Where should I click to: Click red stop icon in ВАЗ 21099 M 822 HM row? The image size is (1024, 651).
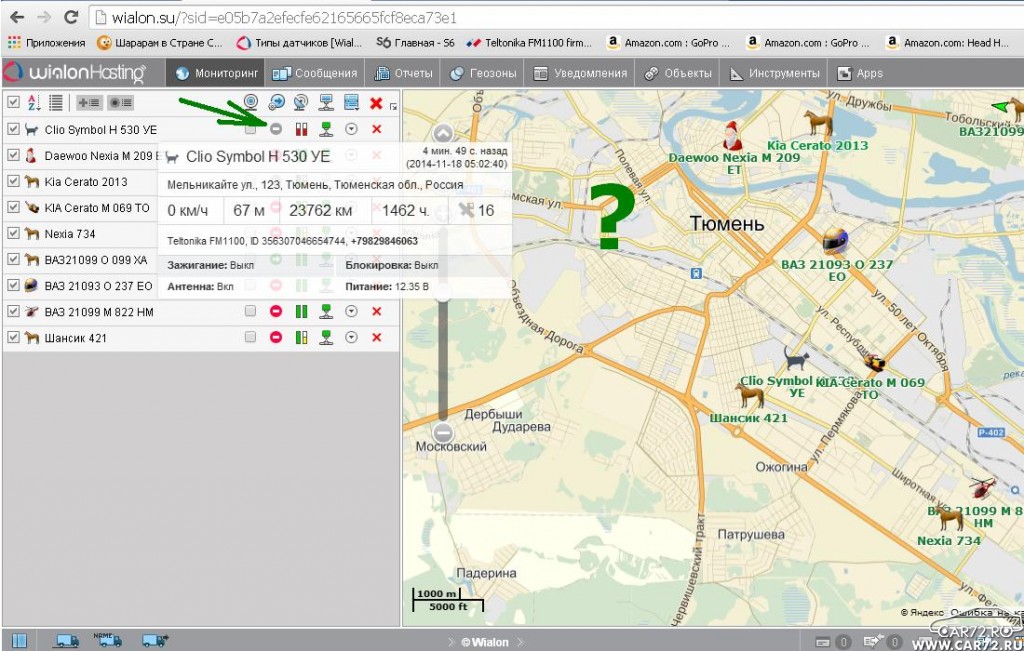(276, 311)
